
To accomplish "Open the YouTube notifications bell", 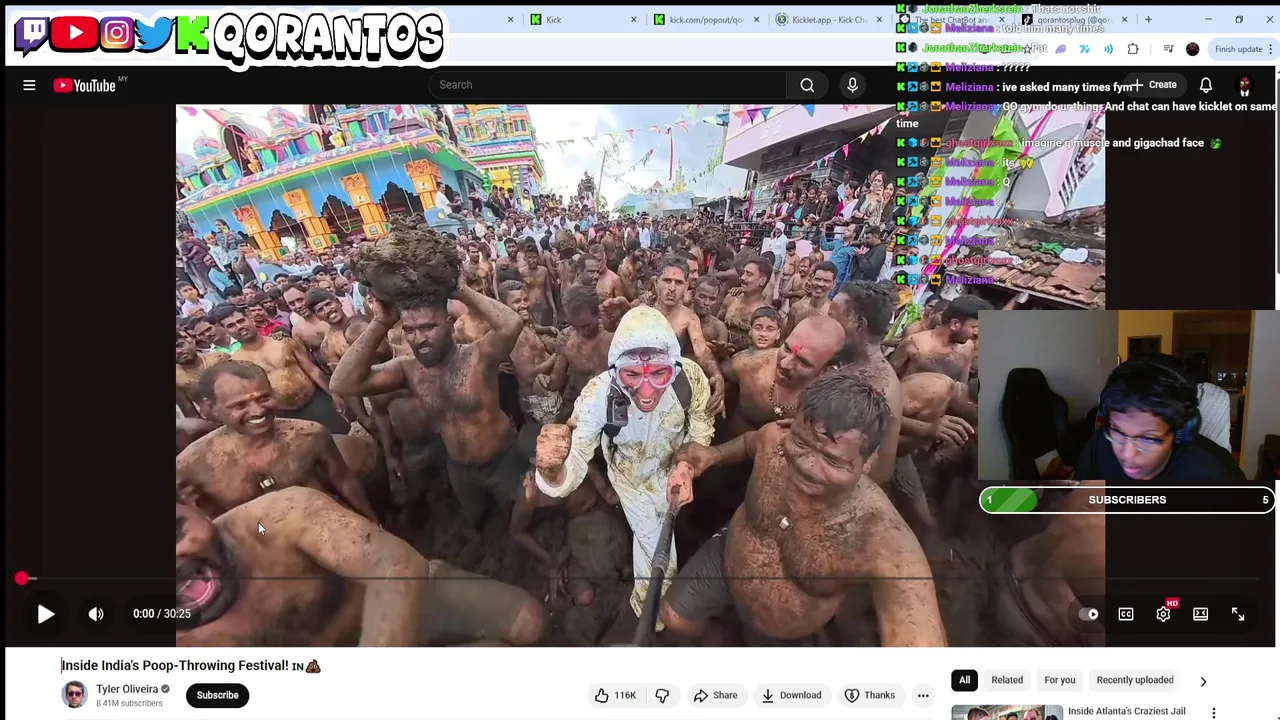I will tap(1206, 85).
